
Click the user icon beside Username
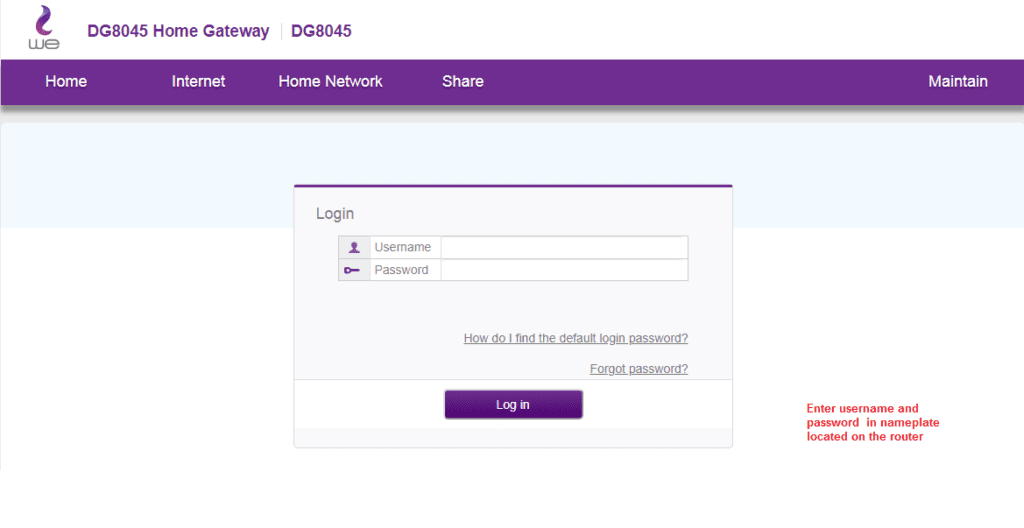(x=354, y=247)
